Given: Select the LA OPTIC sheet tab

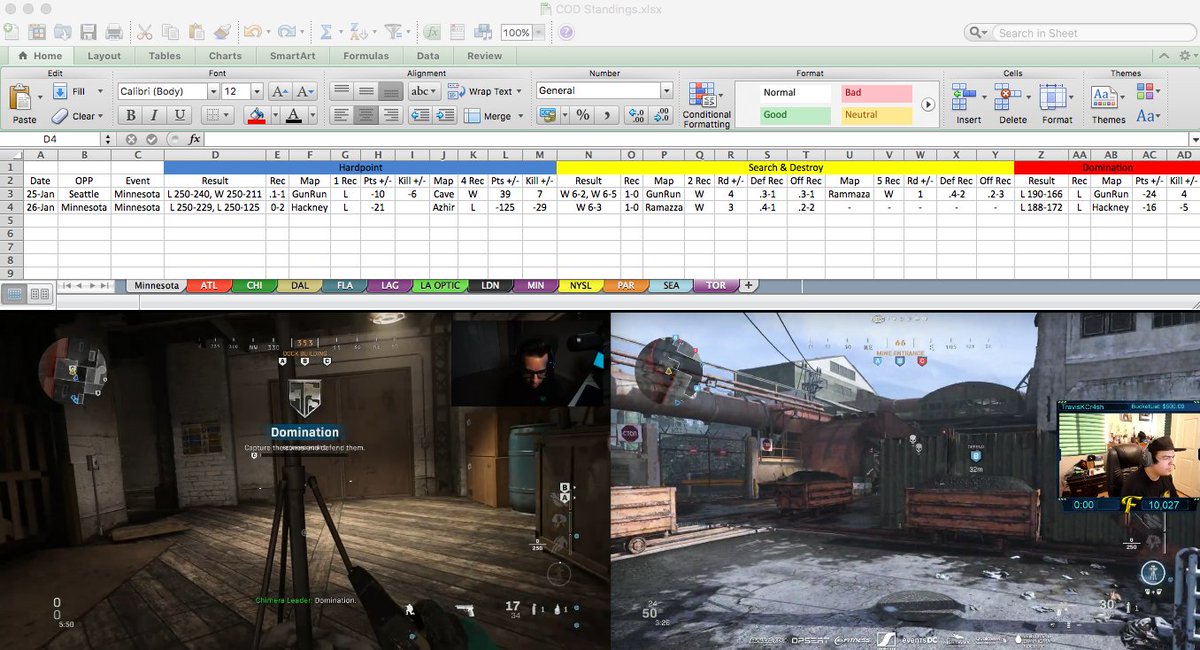Looking at the screenshot, I should (439, 286).
